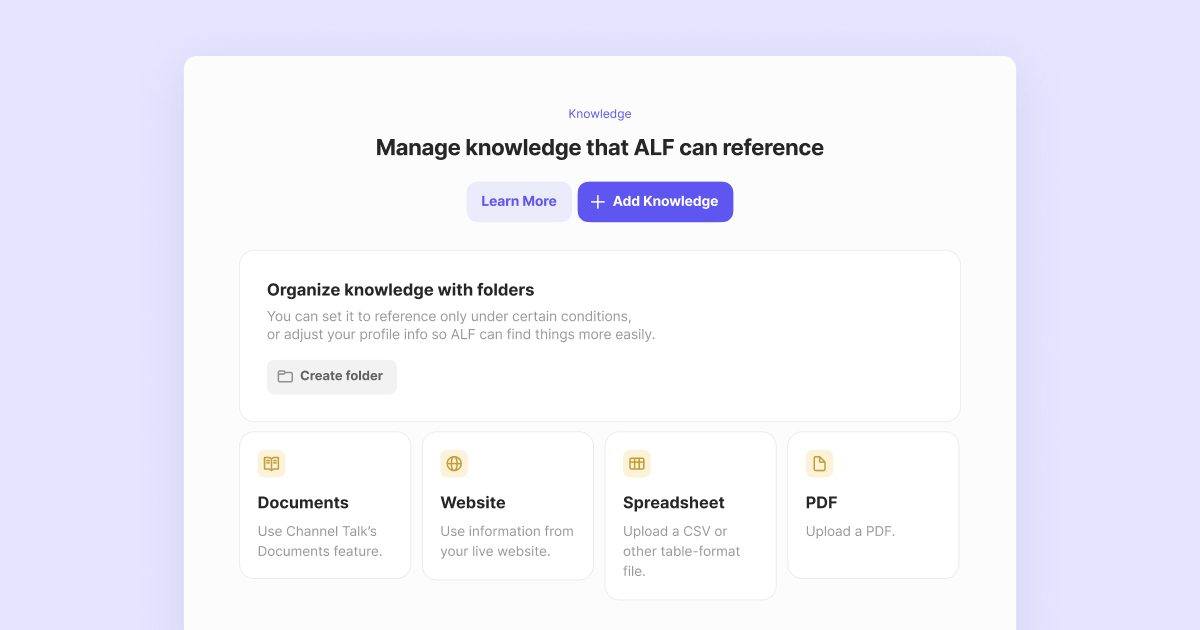The image size is (1200, 630).
Task: Click the Documents book icon
Action: click(271, 463)
